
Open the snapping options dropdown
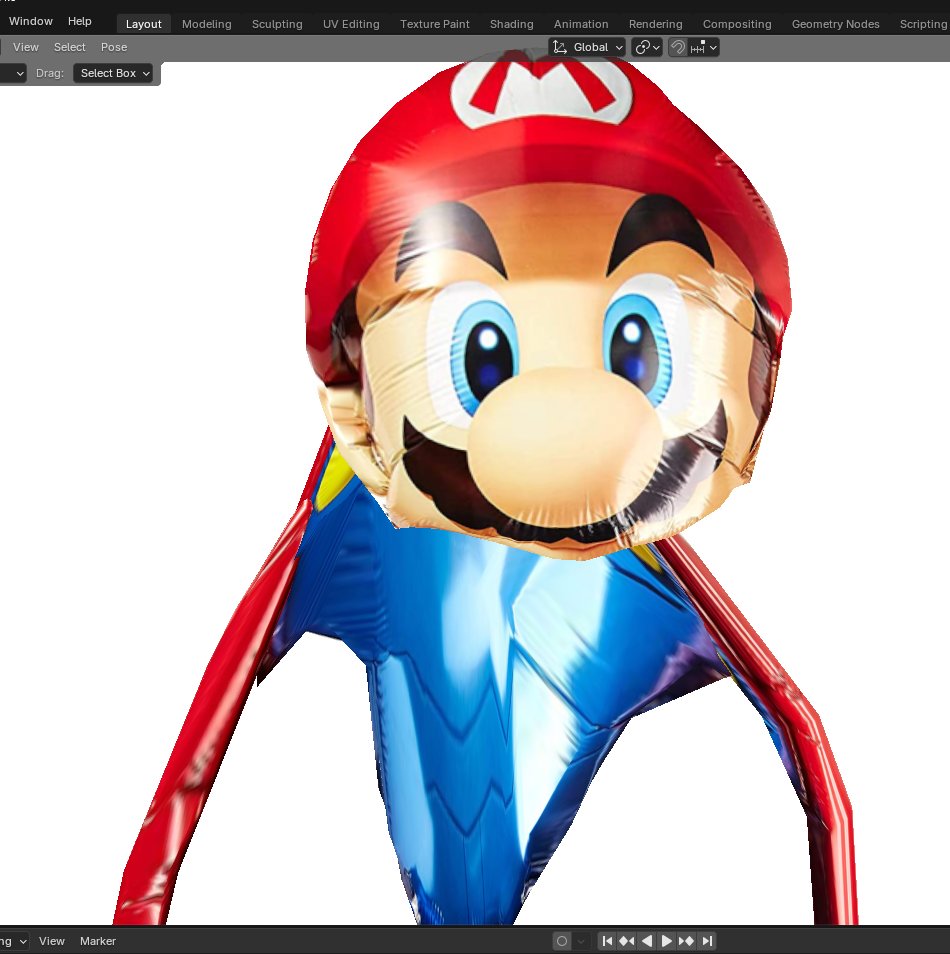704,47
